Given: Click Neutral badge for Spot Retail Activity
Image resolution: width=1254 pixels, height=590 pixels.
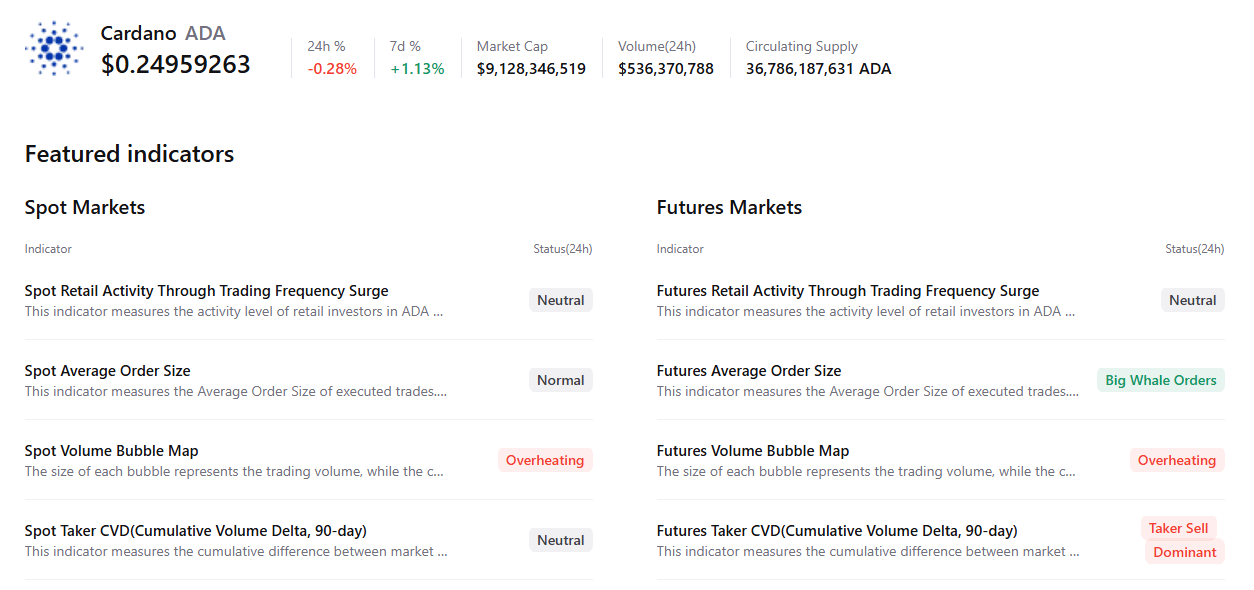Looking at the screenshot, I should click(x=561, y=300).
